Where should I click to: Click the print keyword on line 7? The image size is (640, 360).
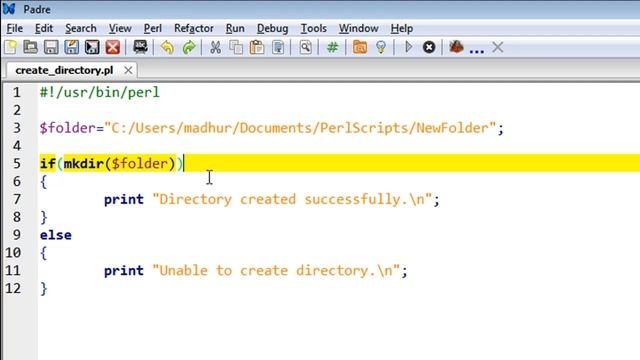(x=124, y=200)
